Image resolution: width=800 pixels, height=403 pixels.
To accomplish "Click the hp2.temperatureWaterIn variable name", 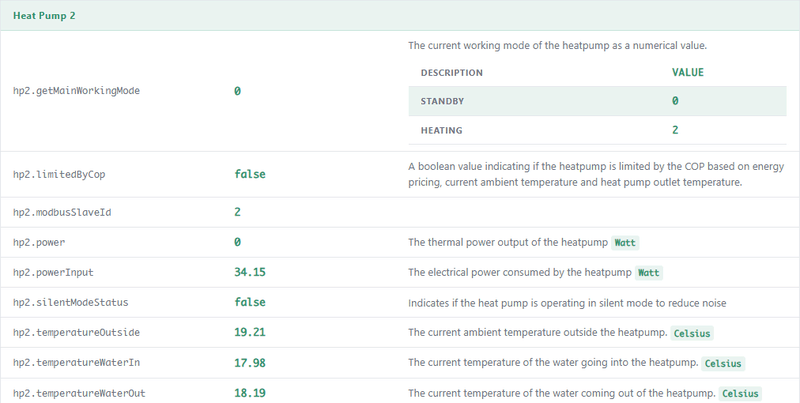I will click(x=76, y=362).
